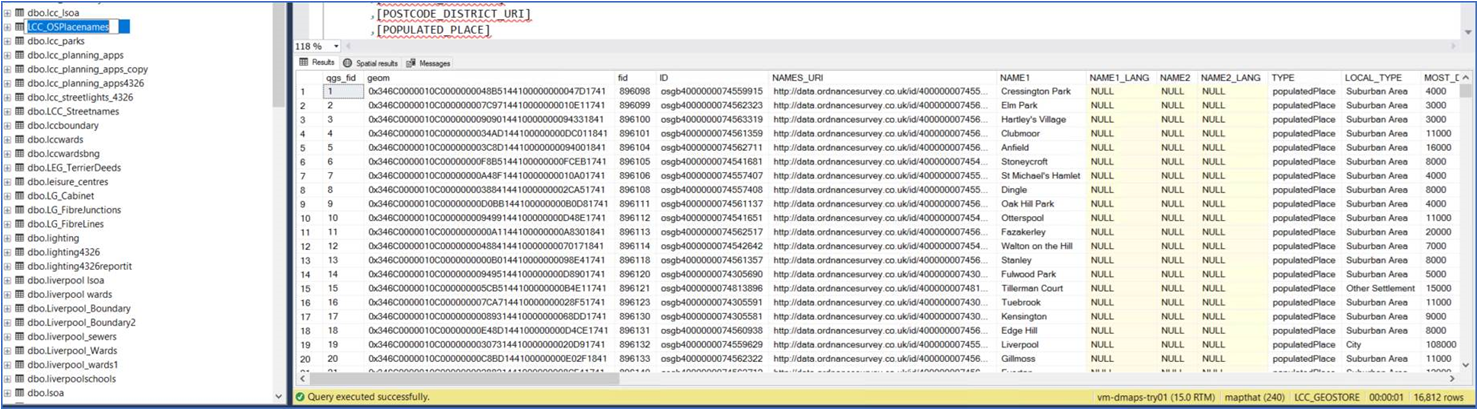Switch to the Messages tab
The height and width of the screenshot is (411, 1479).
click(429, 62)
